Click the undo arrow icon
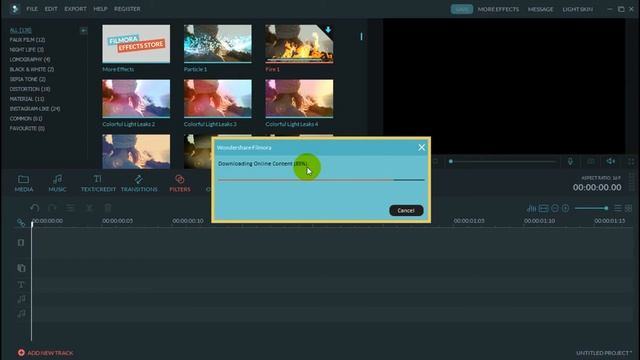The image size is (640, 360). pos(35,208)
